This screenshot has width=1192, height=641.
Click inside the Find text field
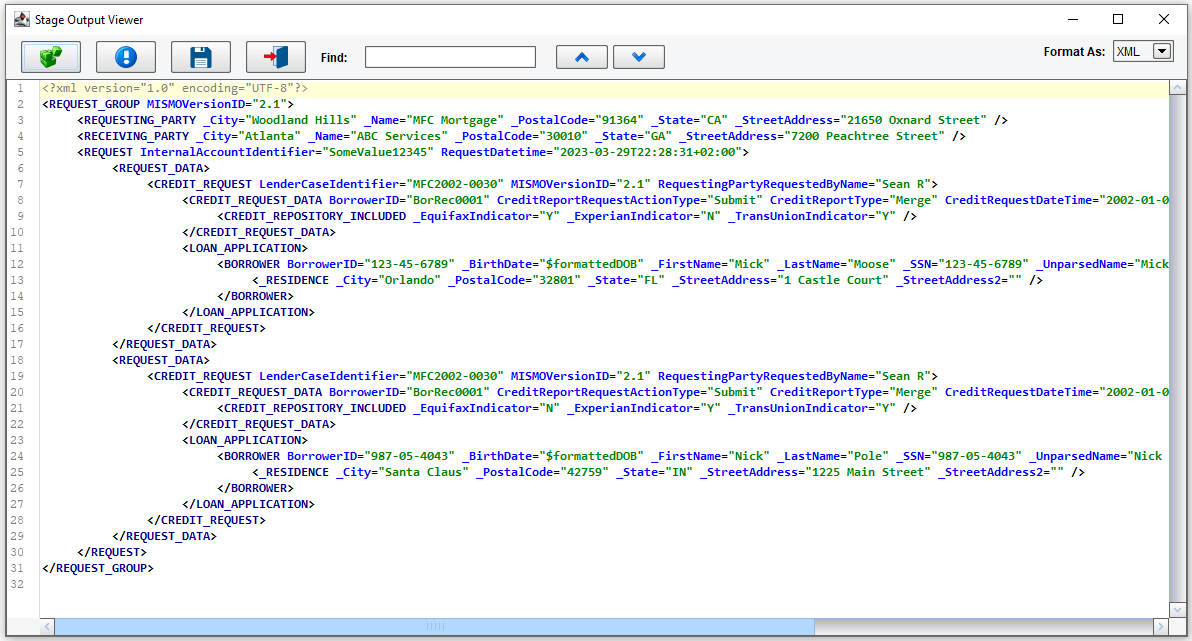450,58
